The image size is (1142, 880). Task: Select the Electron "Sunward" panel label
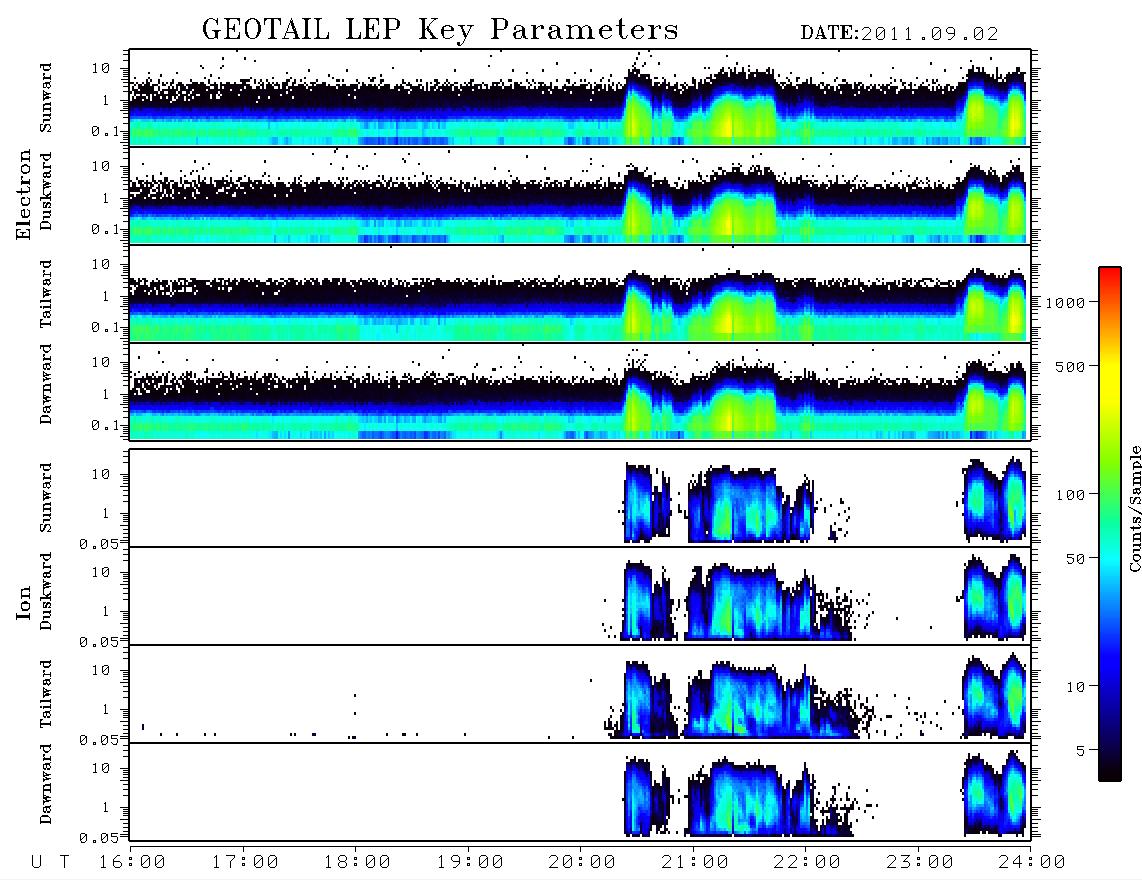coord(46,98)
